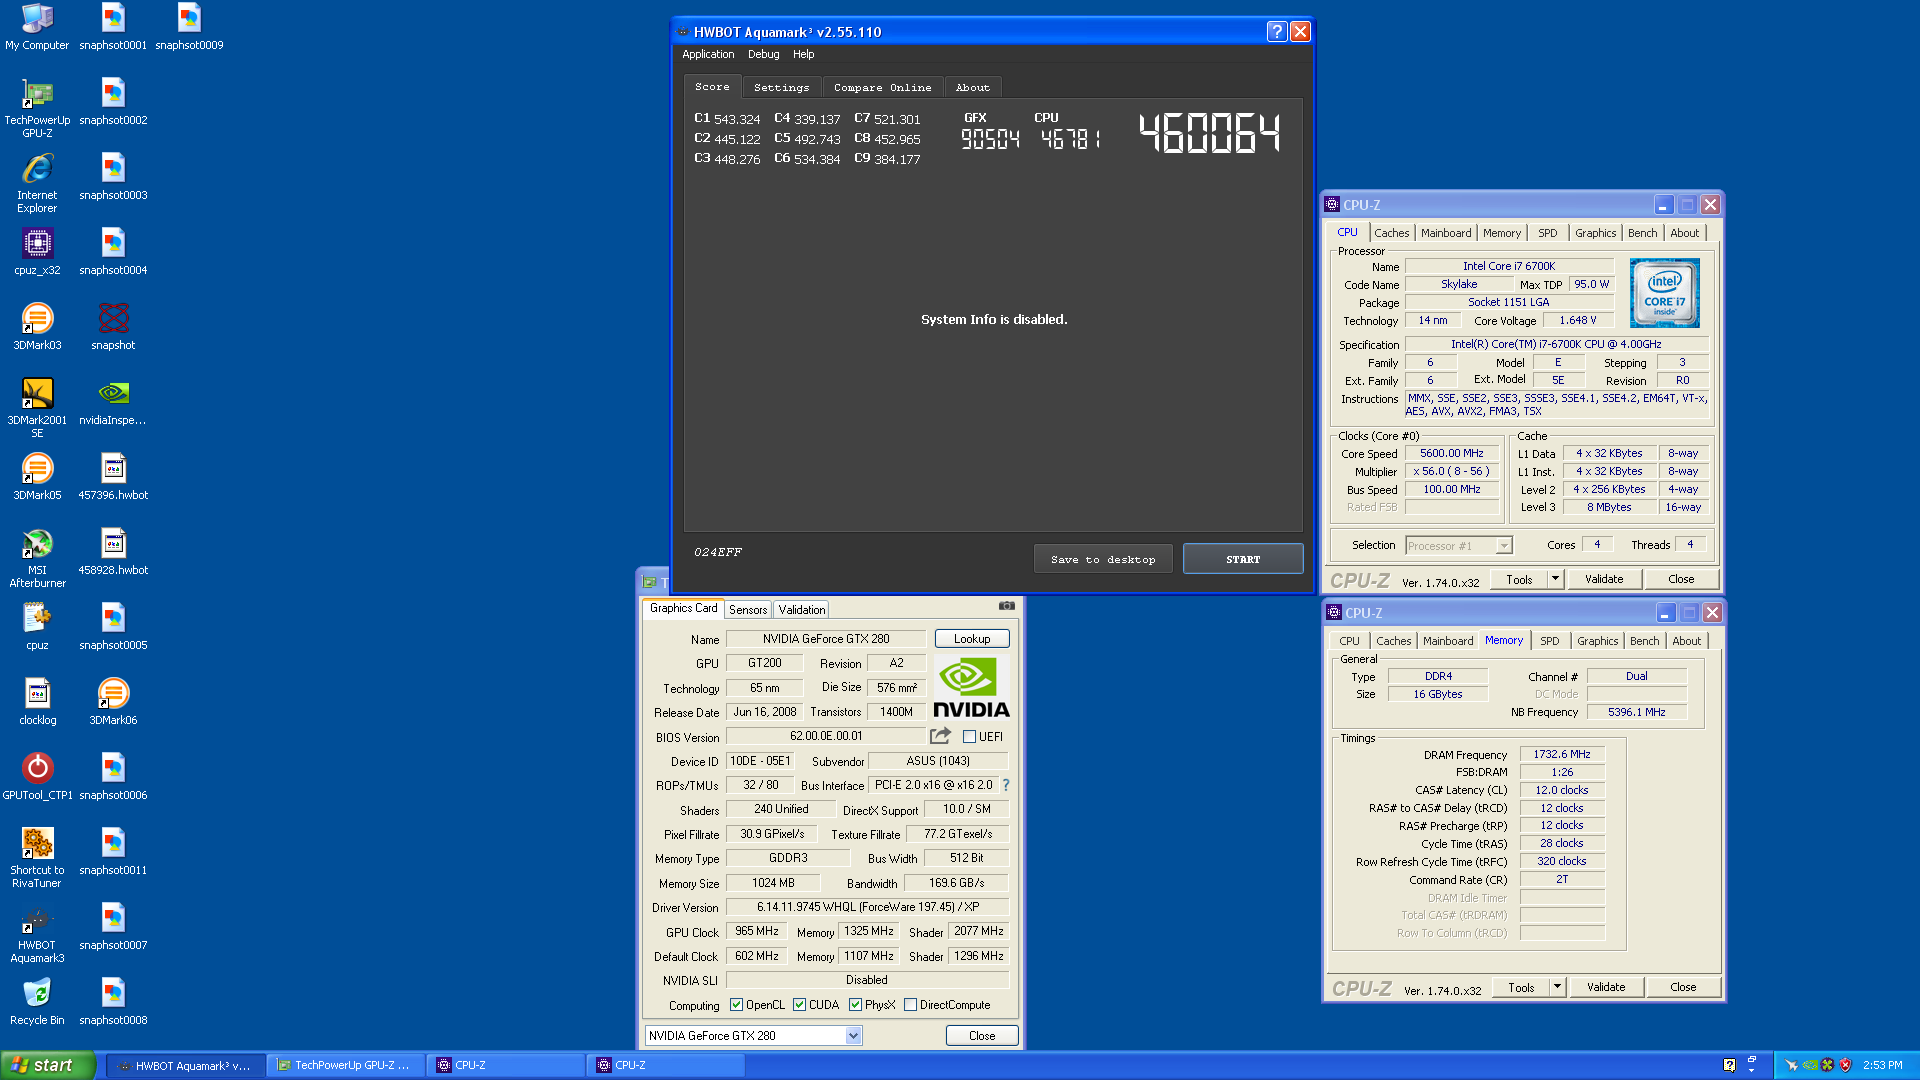Click Close button in GPU-Z
Viewport: 1920px width, 1080px height.
click(x=981, y=1036)
